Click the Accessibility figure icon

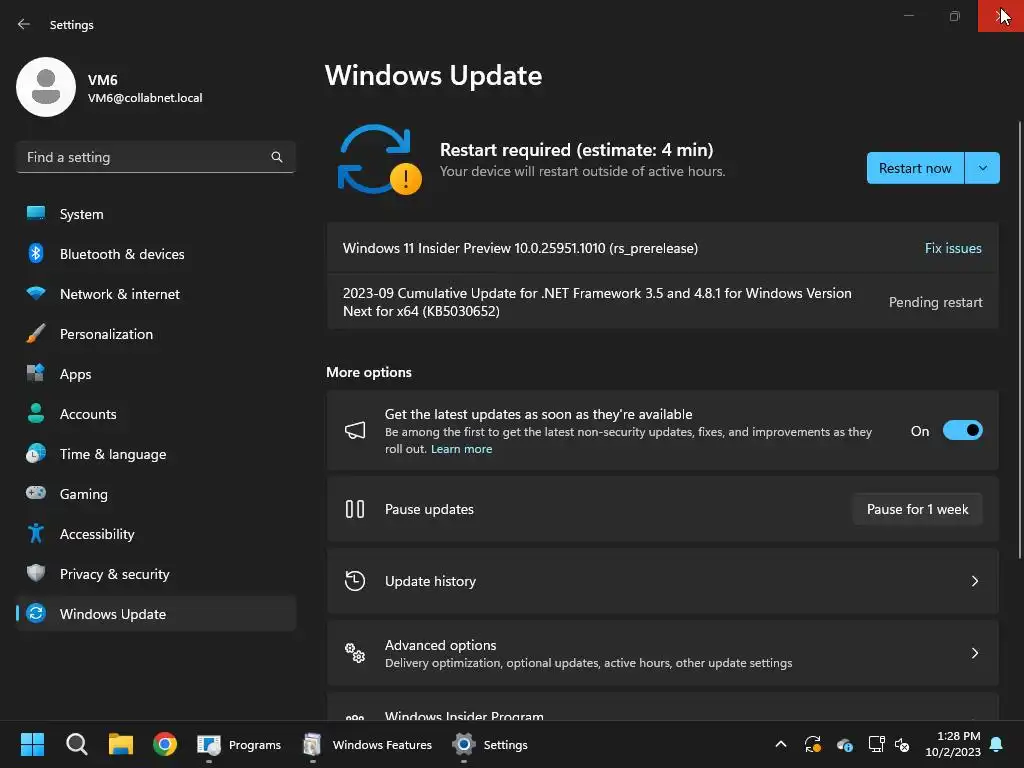tap(36, 534)
